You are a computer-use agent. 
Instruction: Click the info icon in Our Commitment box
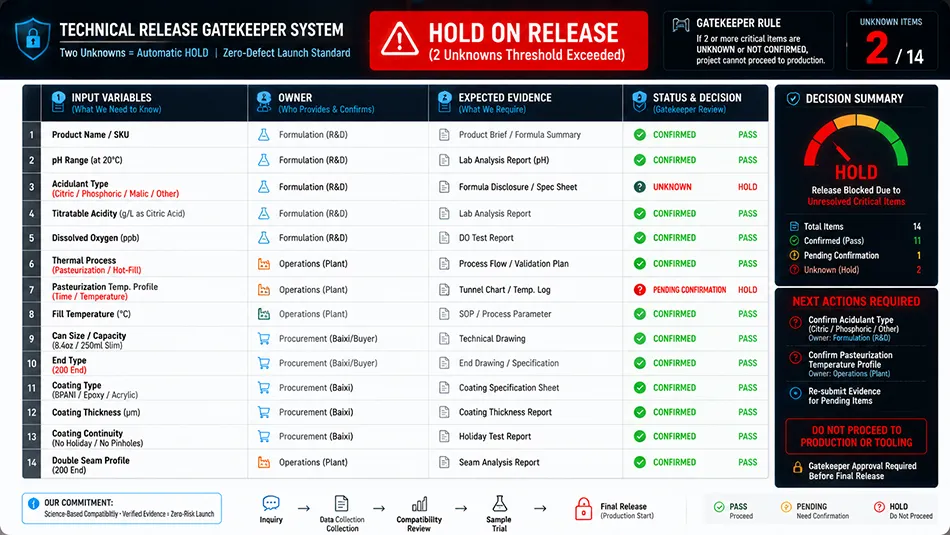tap(34, 503)
